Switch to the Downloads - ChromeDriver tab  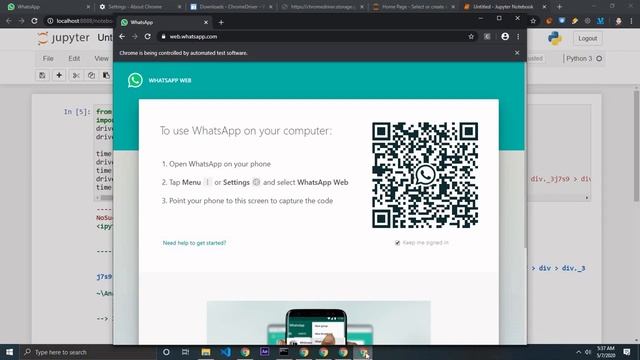coord(231,7)
